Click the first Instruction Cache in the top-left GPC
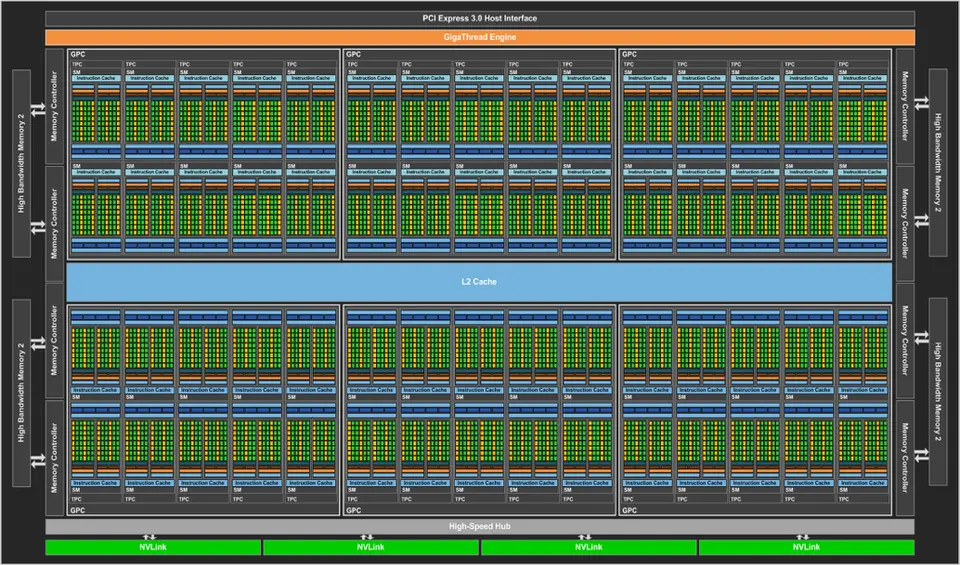 pyautogui.click(x=95, y=78)
